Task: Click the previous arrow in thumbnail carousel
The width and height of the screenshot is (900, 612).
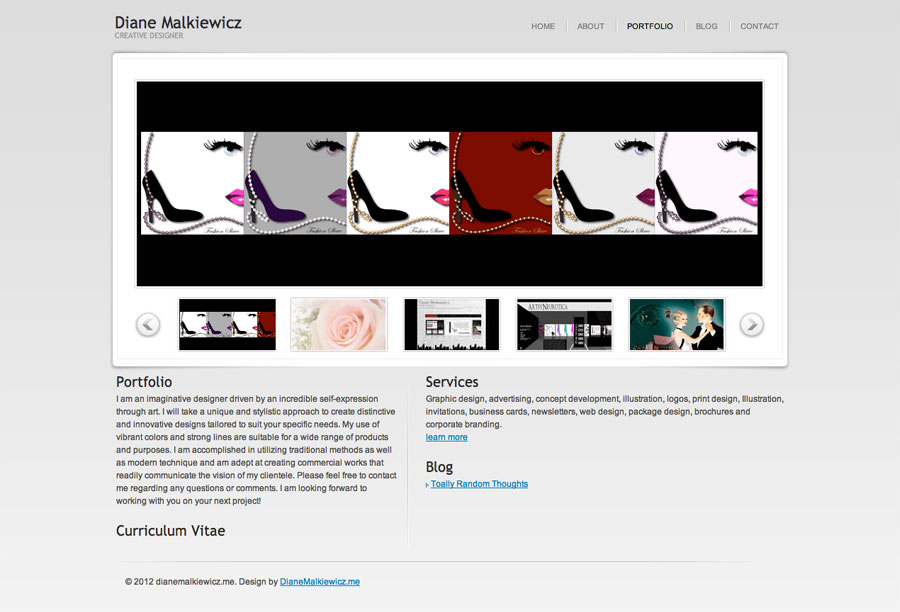Action: click(x=148, y=325)
